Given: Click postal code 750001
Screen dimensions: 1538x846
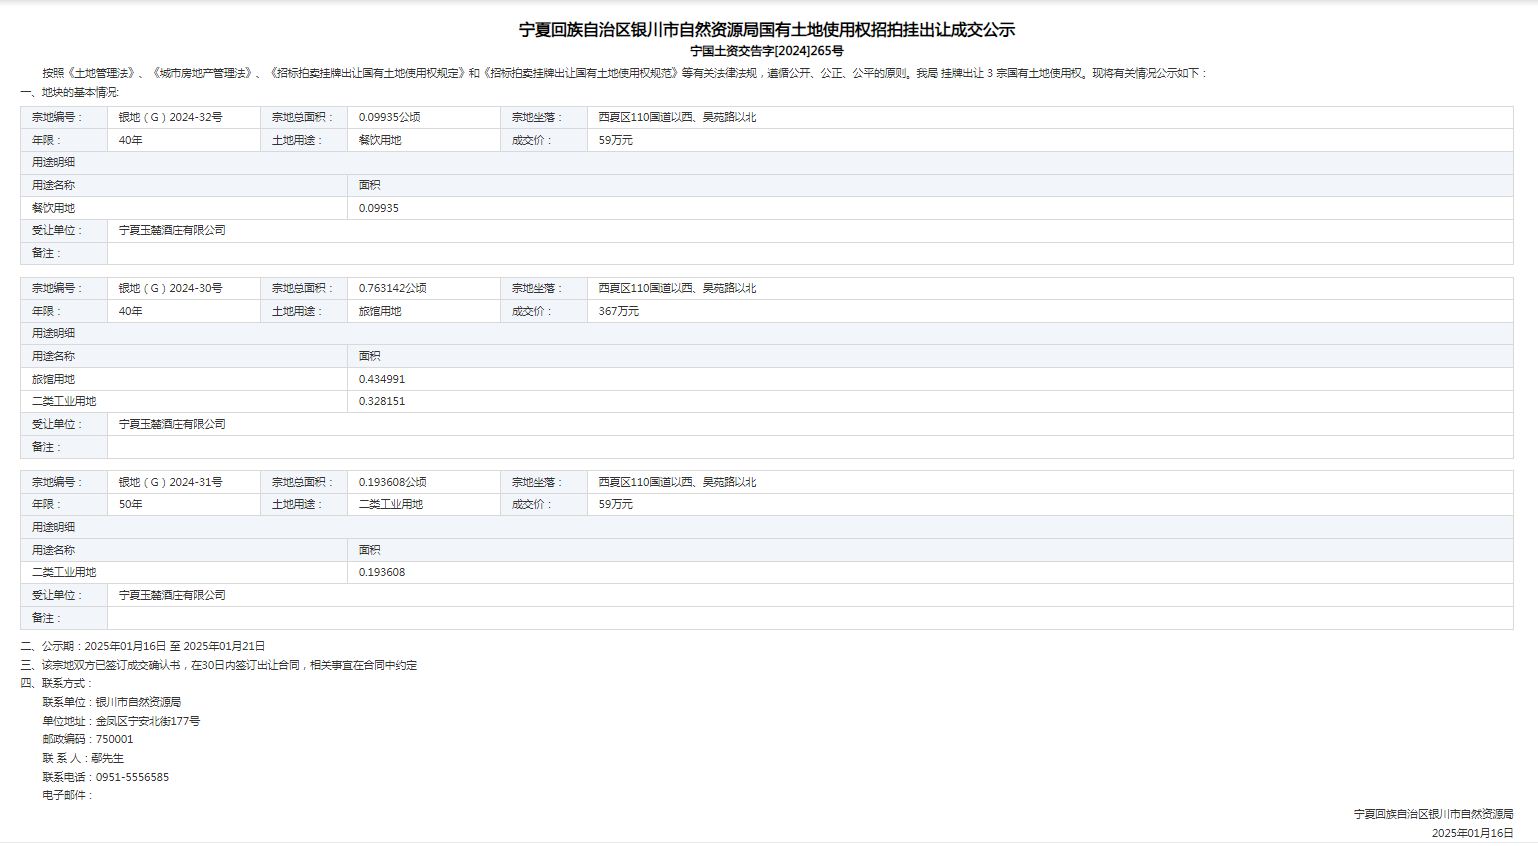Looking at the screenshot, I should (x=114, y=739).
